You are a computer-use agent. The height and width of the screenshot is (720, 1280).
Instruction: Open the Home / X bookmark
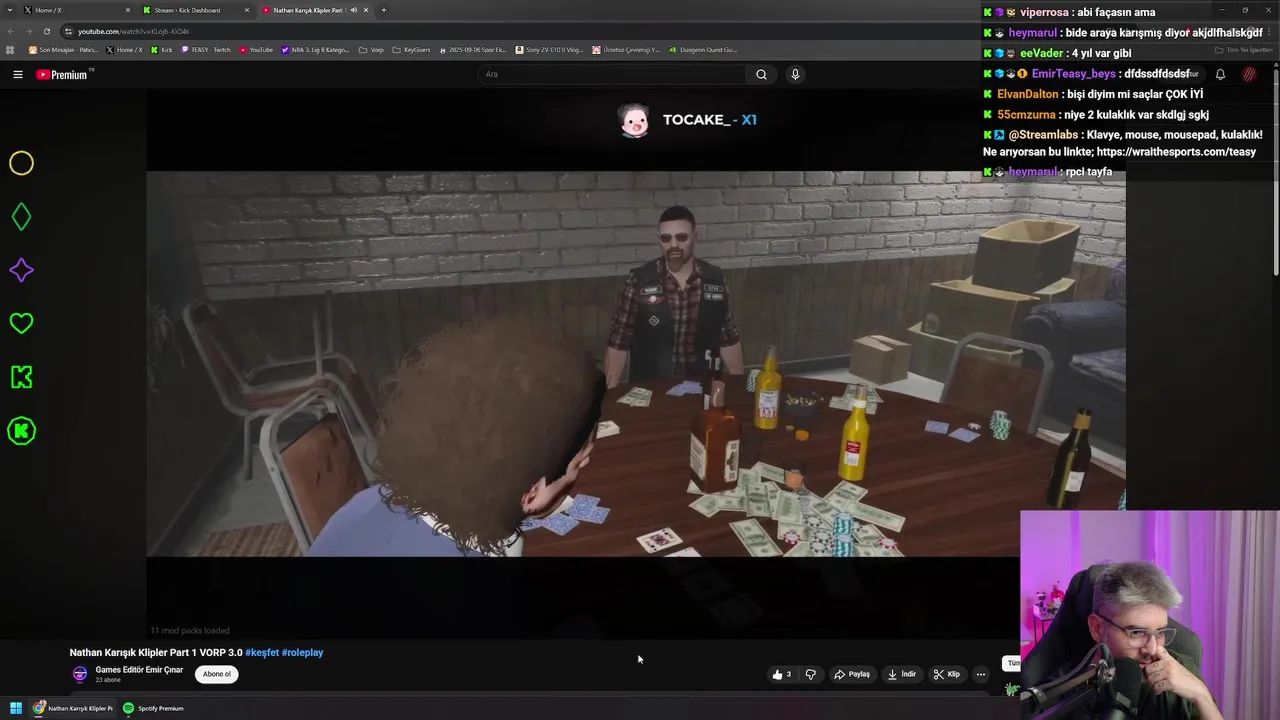pos(124,49)
